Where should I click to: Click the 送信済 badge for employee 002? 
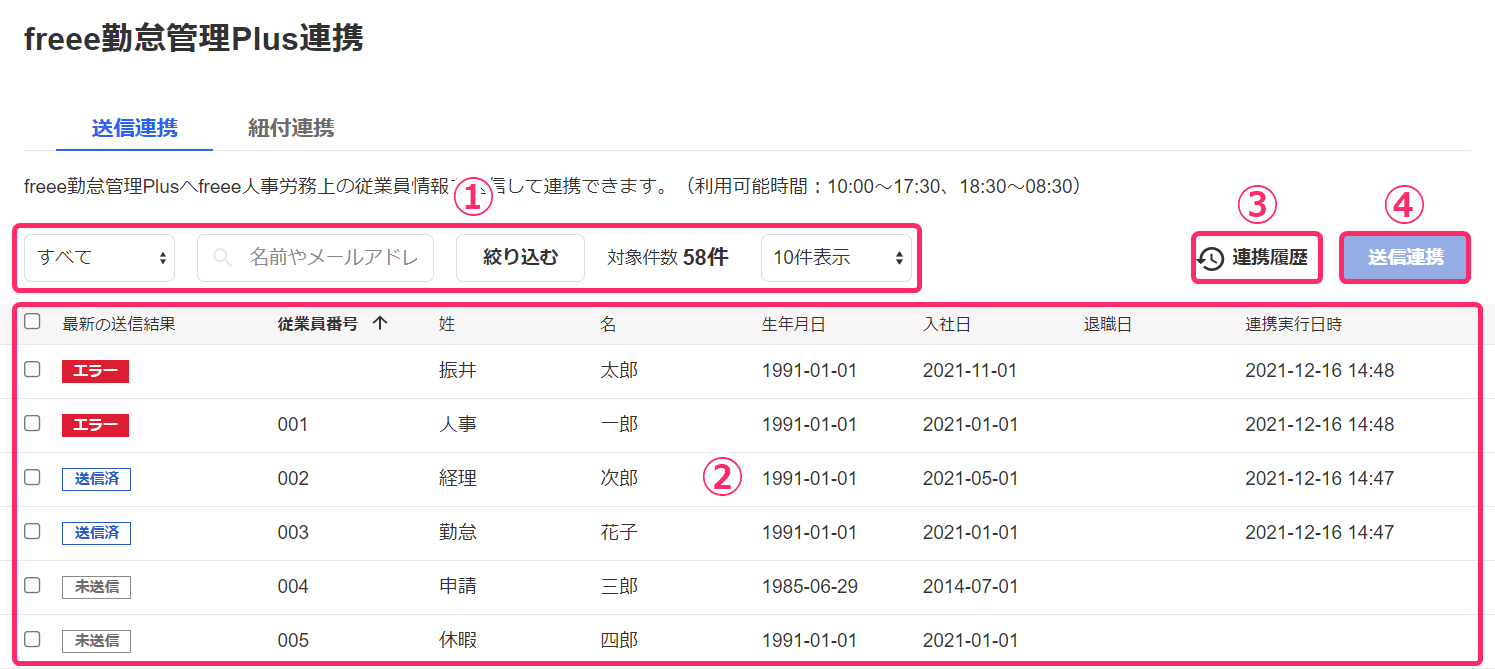[96, 479]
